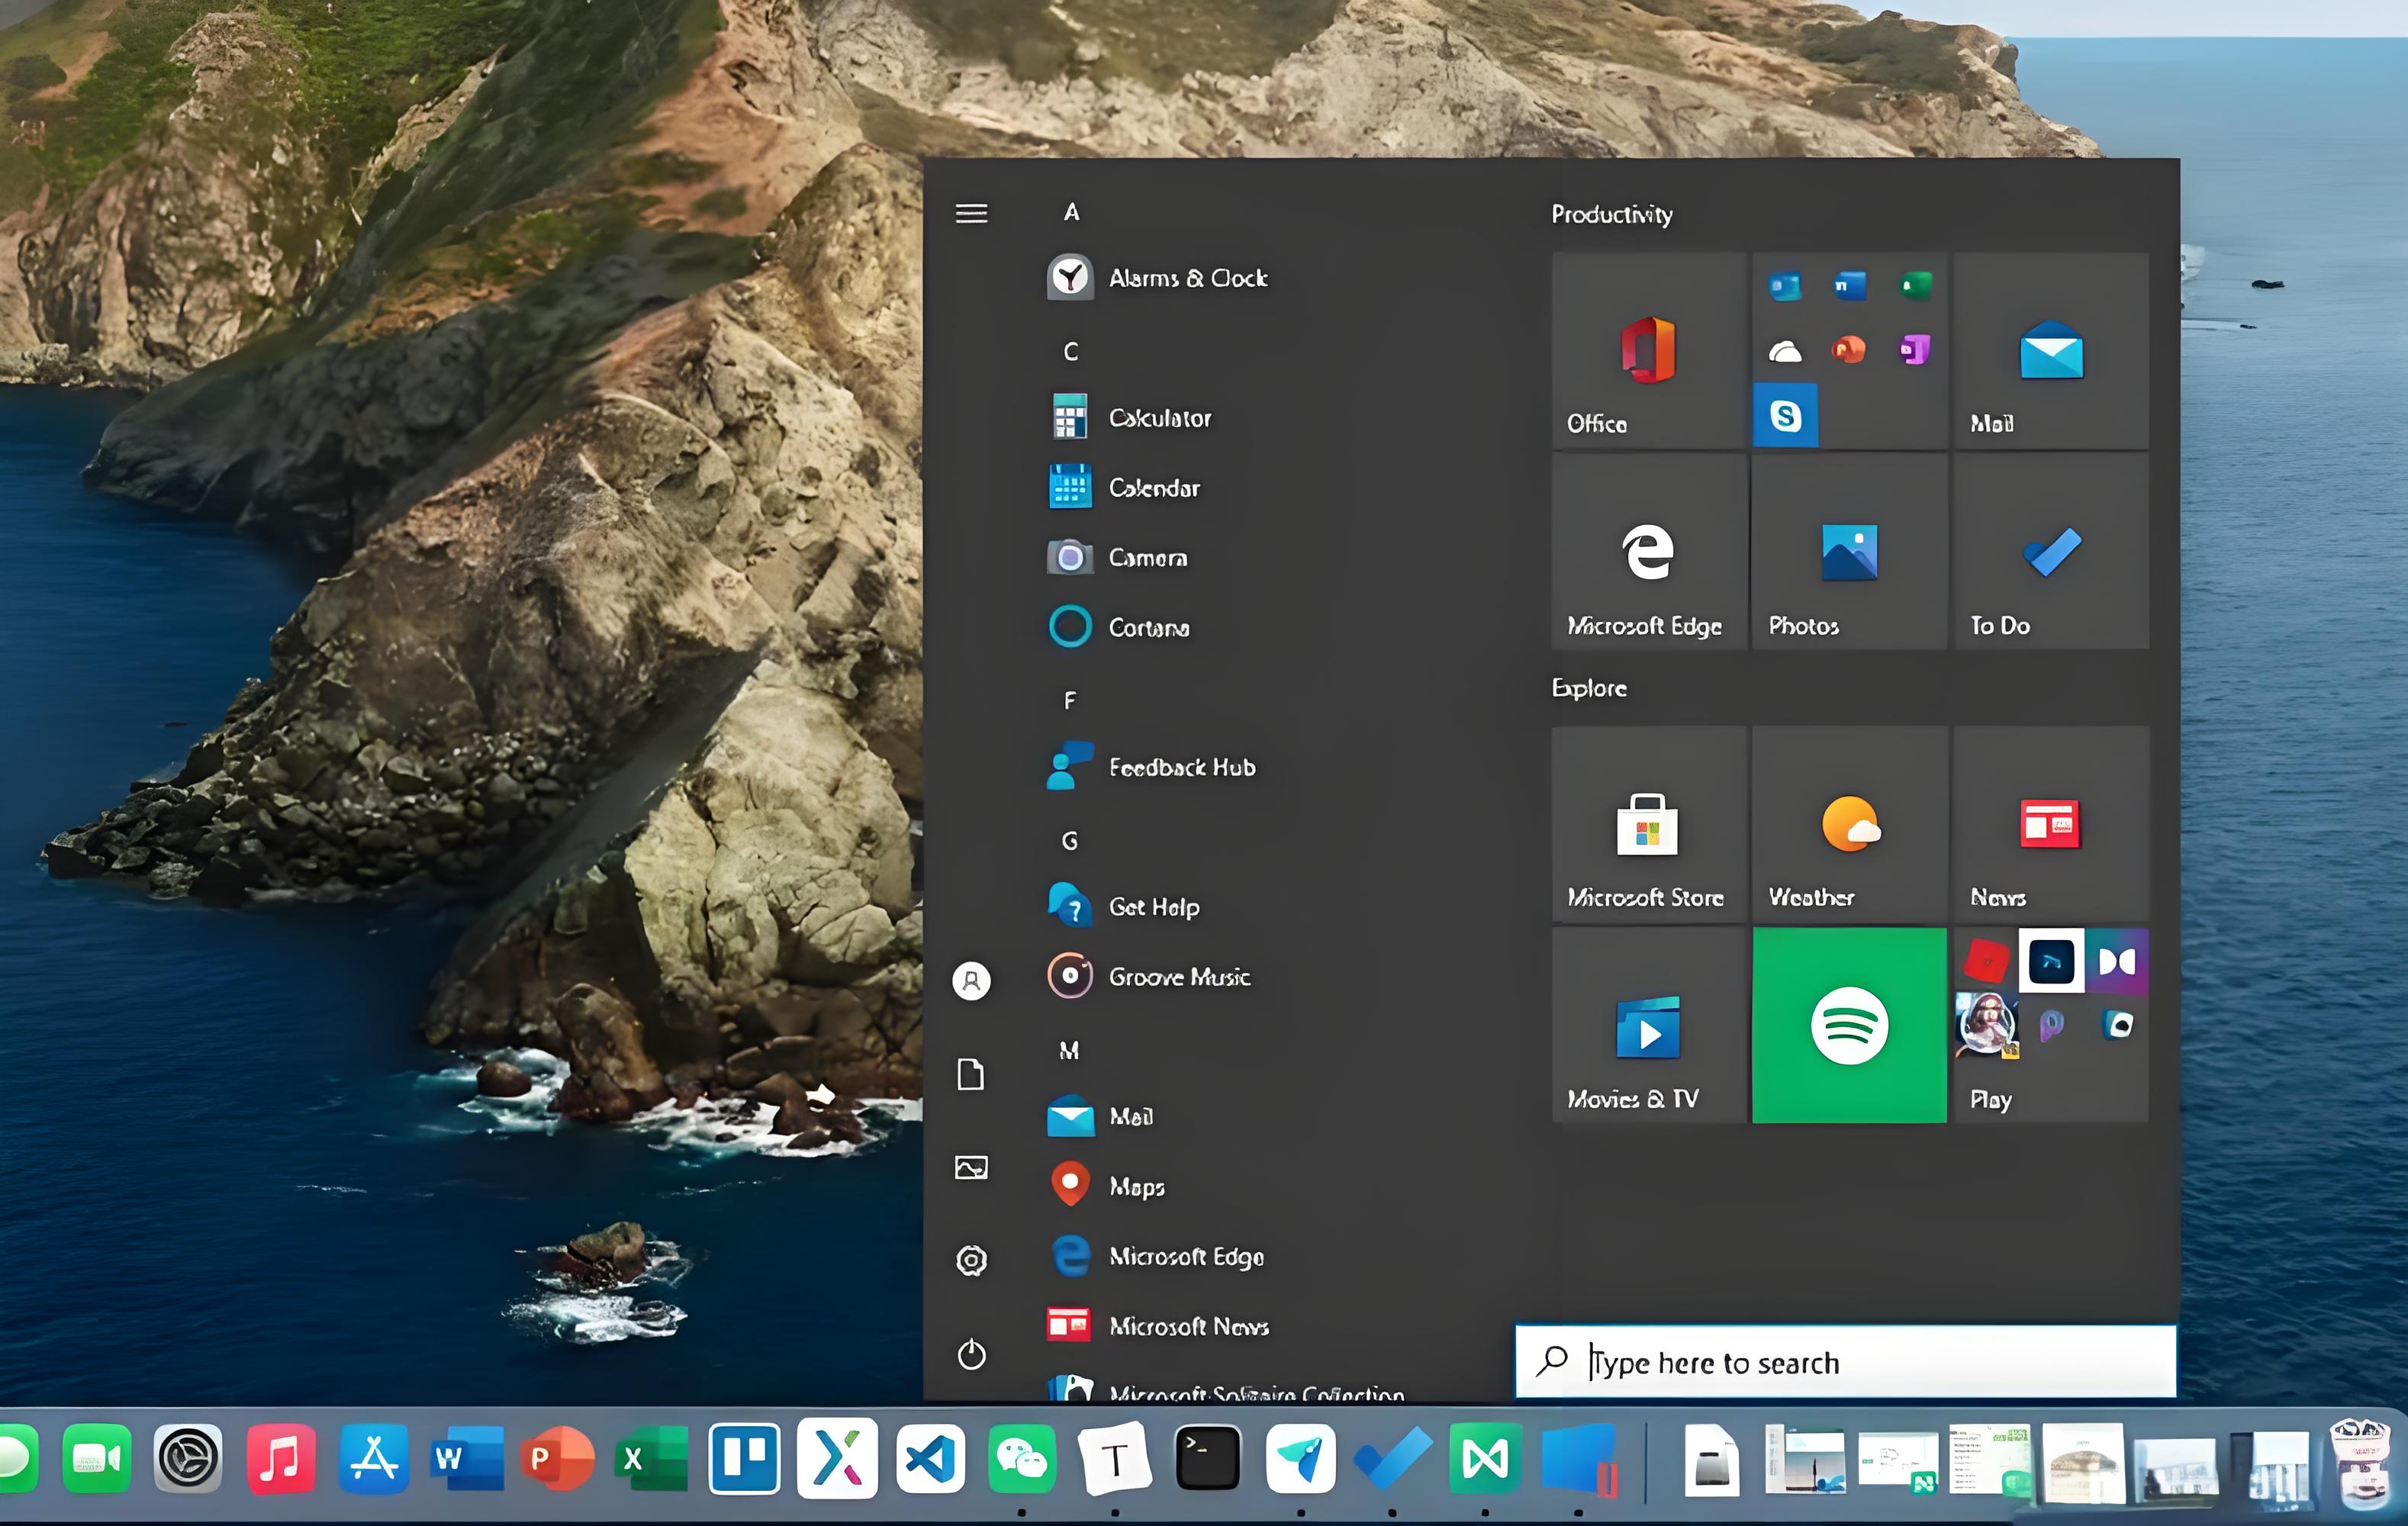The width and height of the screenshot is (2408, 1526).
Task: Expand the Explore category tile group
Action: 1586,687
